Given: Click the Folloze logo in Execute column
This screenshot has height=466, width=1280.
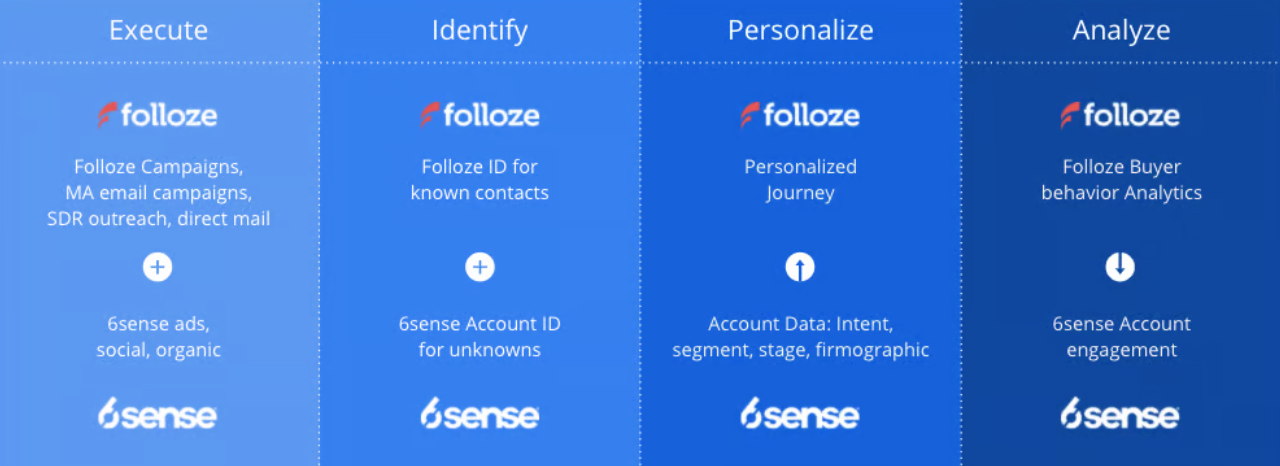Looking at the screenshot, I should click(158, 115).
